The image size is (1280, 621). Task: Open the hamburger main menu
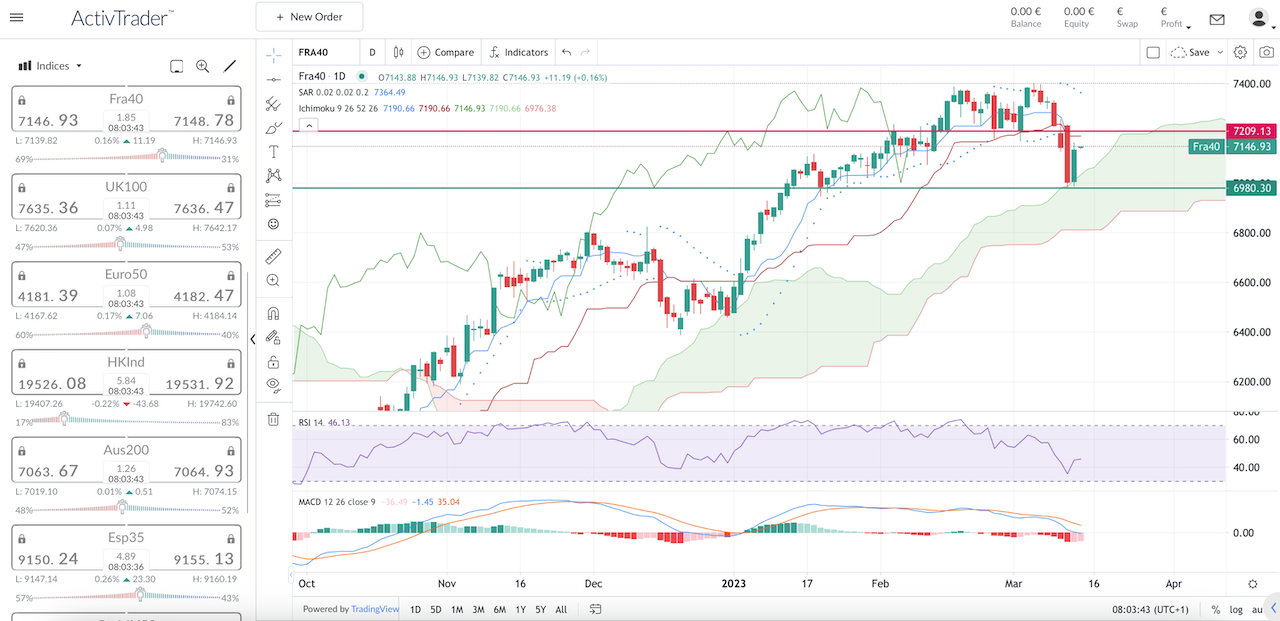click(x=16, y=18)
